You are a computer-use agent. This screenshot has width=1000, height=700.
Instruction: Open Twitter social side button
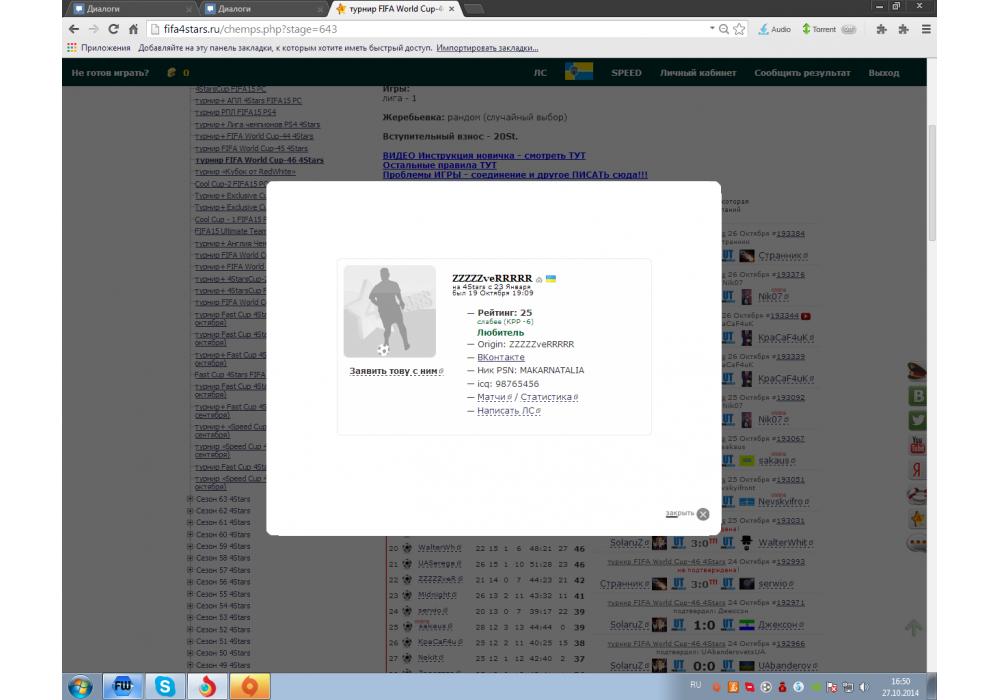[x=917, y=421]
